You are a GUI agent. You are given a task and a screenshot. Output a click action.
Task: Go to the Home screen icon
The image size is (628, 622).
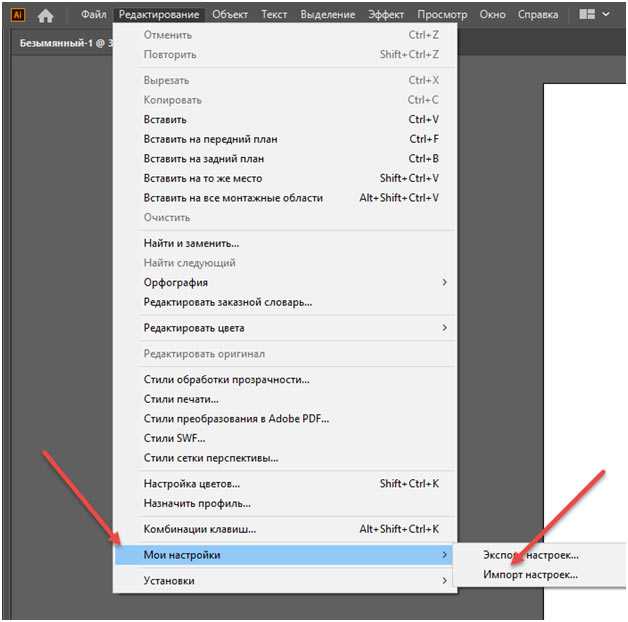tap(45, 15)
